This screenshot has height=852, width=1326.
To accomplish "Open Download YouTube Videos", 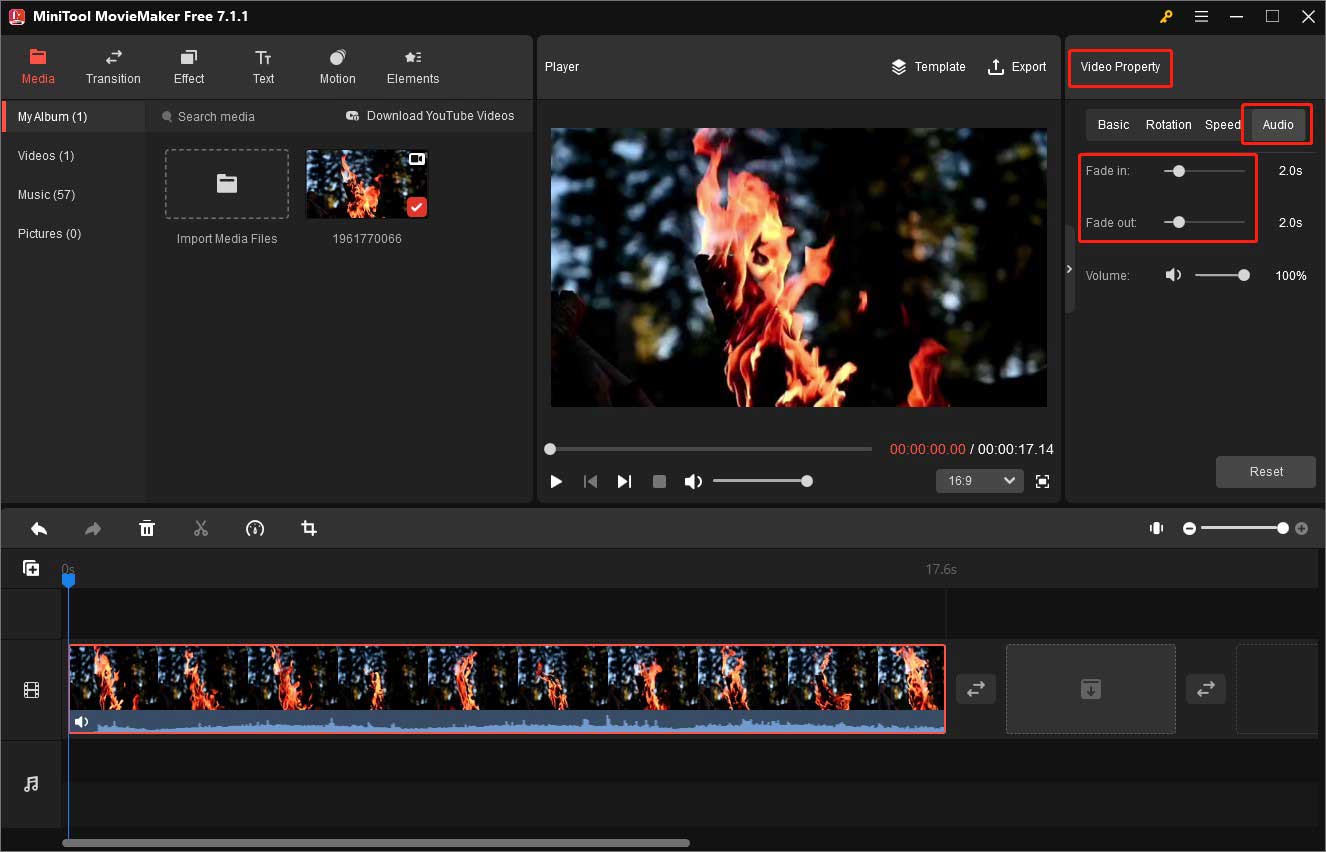I will pos(430,116).
